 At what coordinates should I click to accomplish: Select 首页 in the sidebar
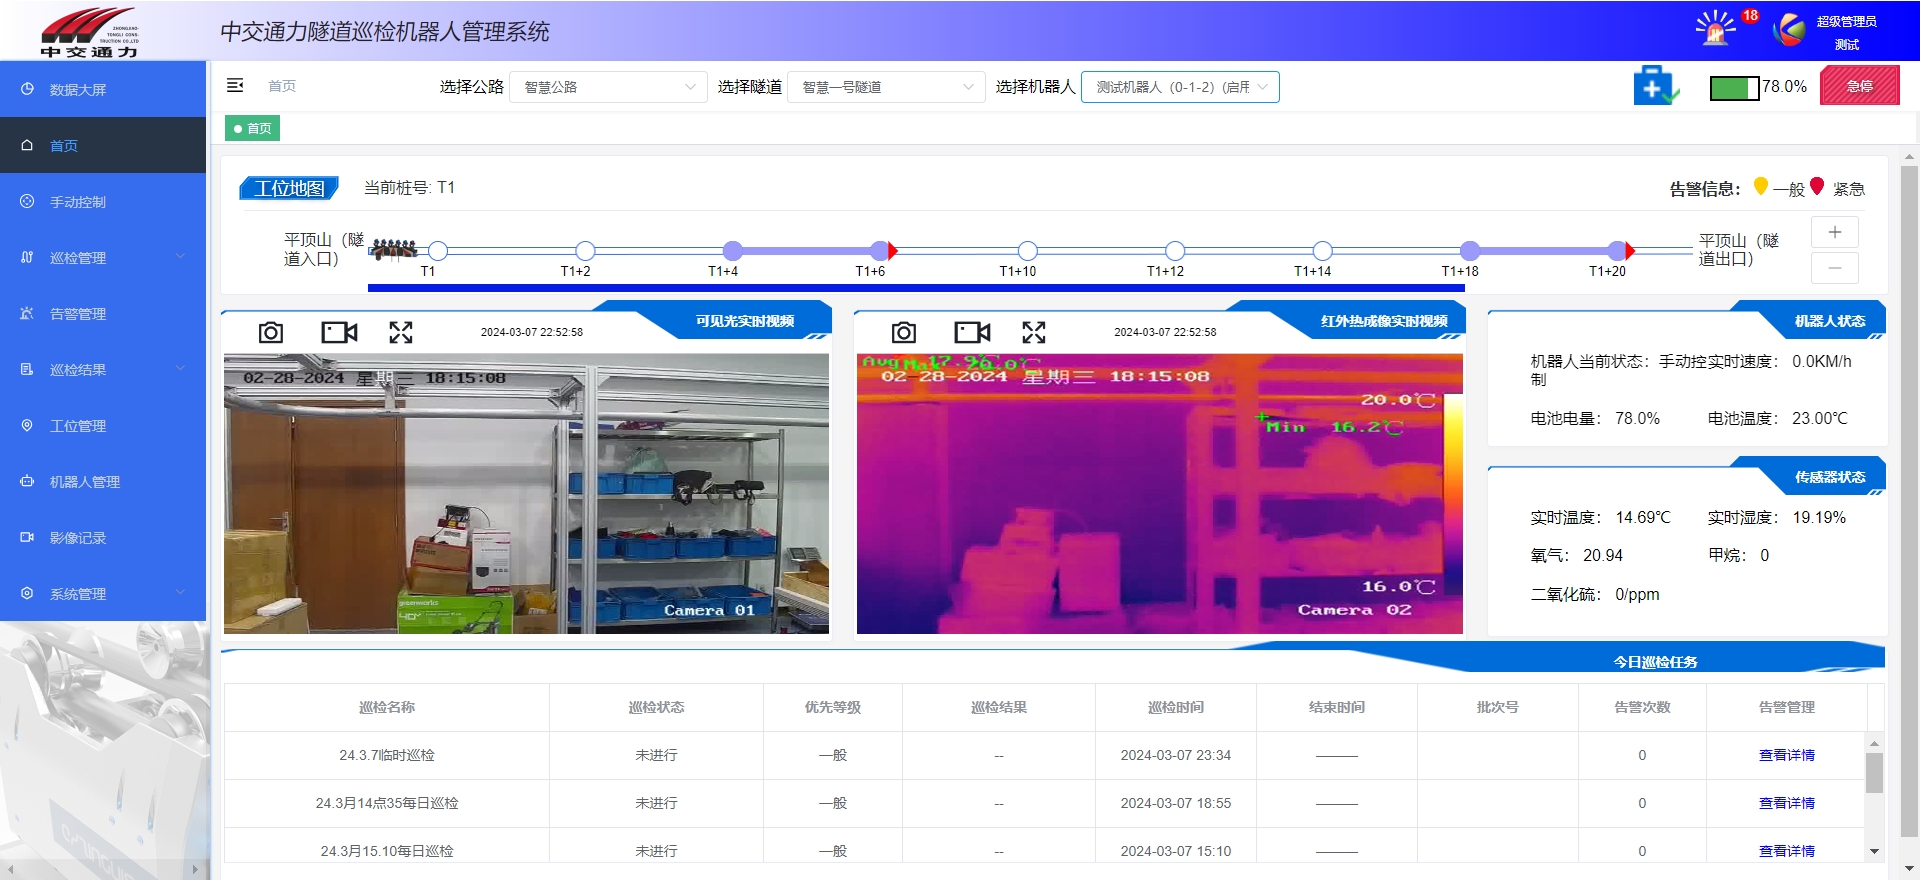[x=103, y=145]
